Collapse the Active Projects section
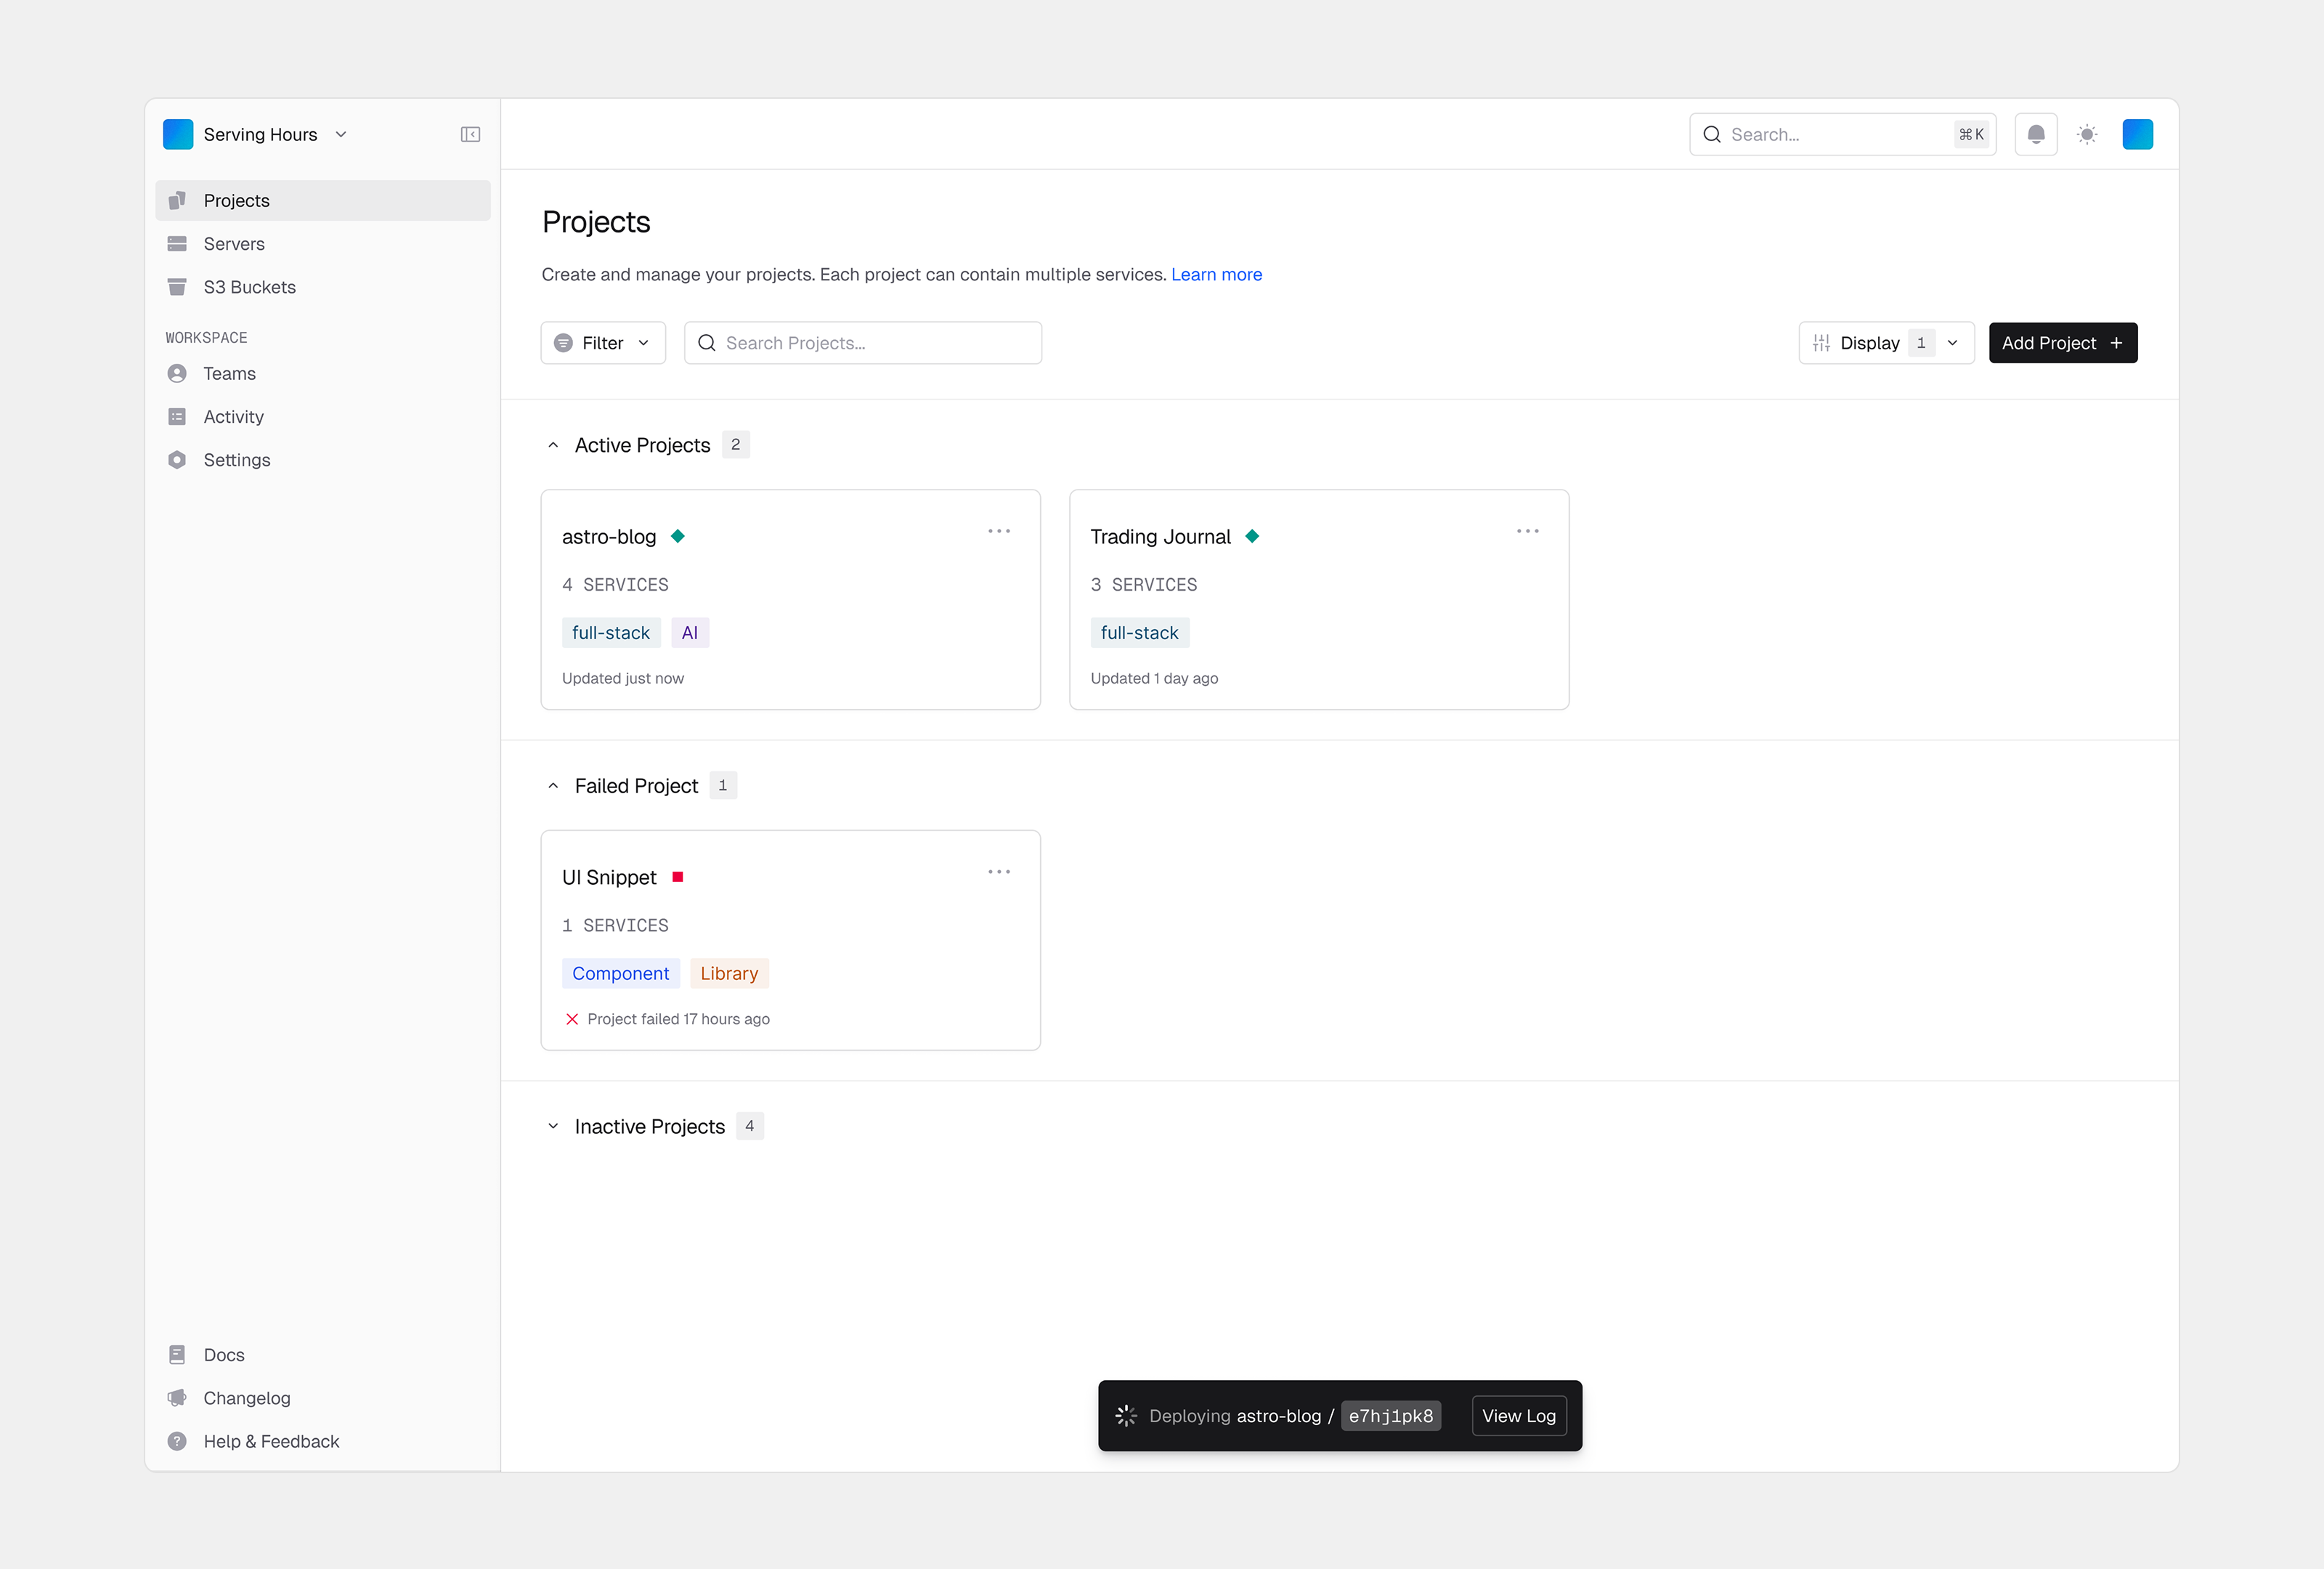 (x=554, y=444)
